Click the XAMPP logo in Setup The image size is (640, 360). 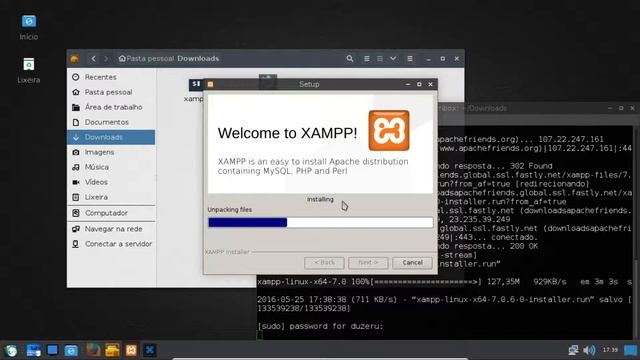coord(389,130)
